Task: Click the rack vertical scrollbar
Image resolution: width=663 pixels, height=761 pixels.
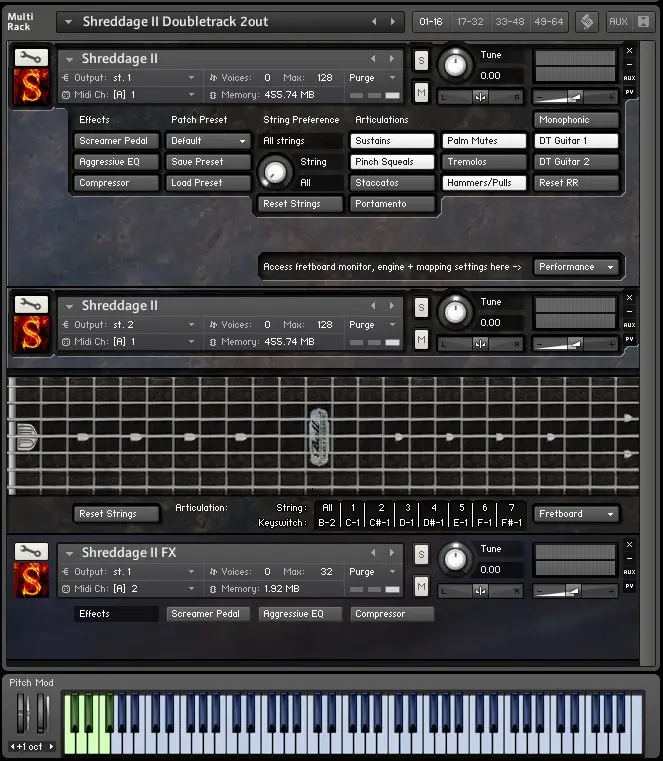Action: point(647,353)
